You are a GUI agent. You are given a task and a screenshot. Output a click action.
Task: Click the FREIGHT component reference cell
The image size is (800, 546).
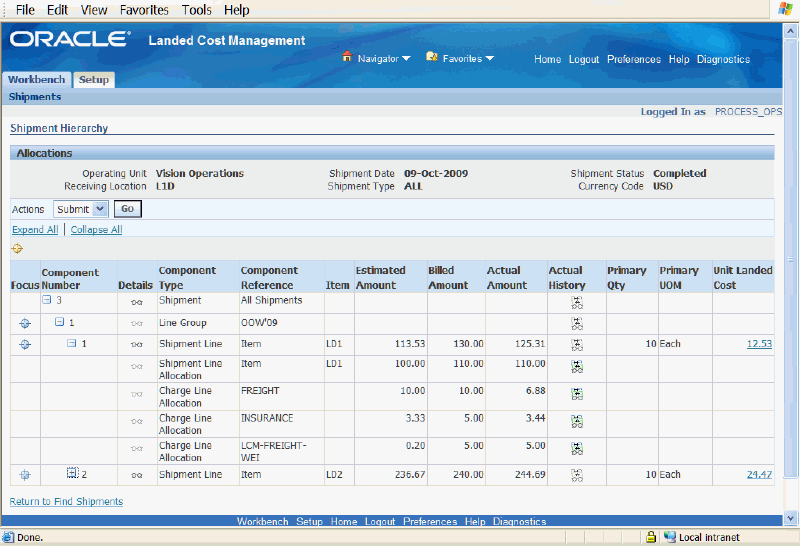click(282, 396)
